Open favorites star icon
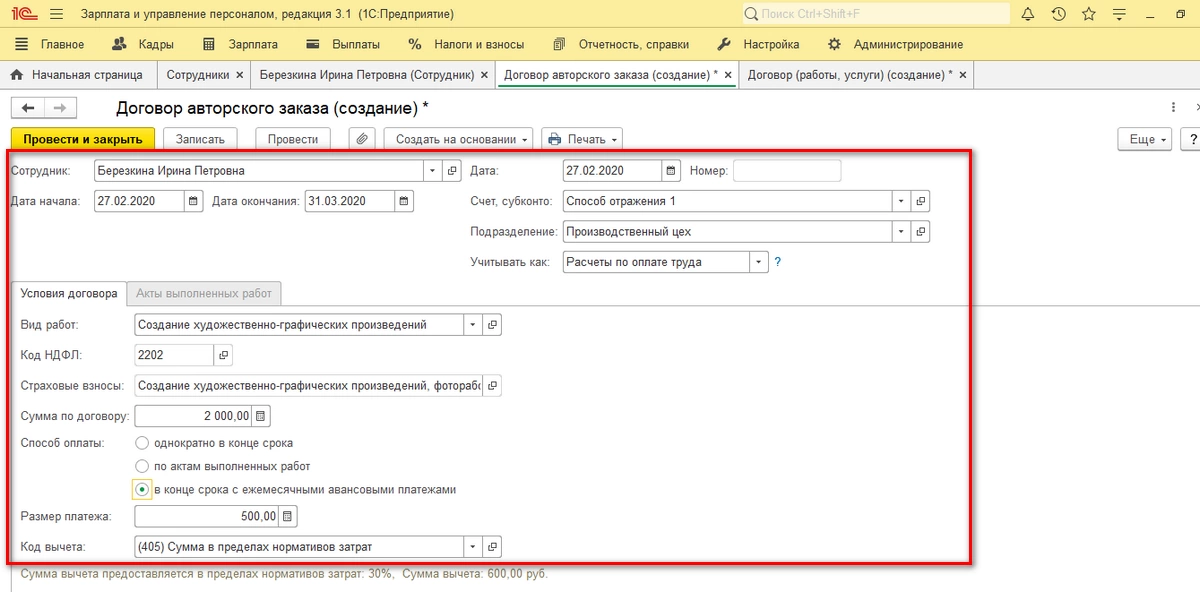 [x=1090, y=15]
